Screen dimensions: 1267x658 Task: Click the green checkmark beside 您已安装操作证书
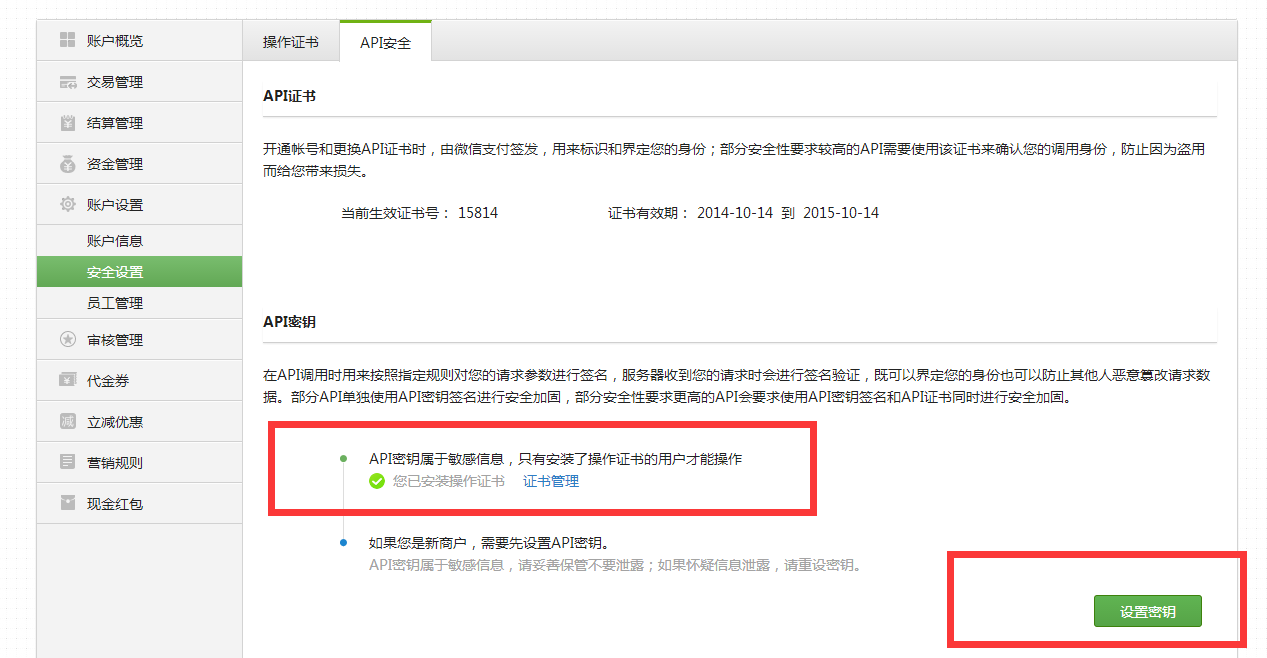pos(377,481)
